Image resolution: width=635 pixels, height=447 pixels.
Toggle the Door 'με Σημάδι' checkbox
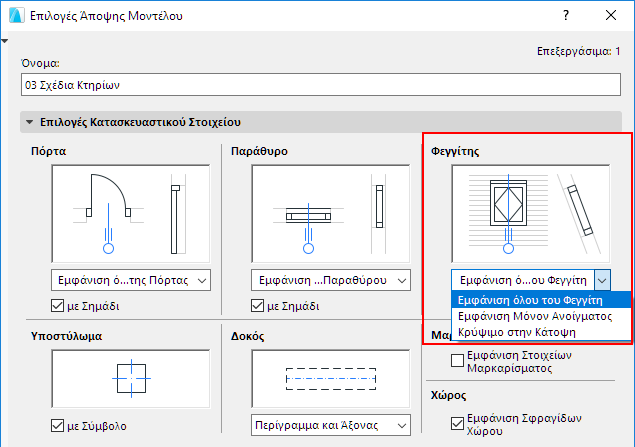59,306
